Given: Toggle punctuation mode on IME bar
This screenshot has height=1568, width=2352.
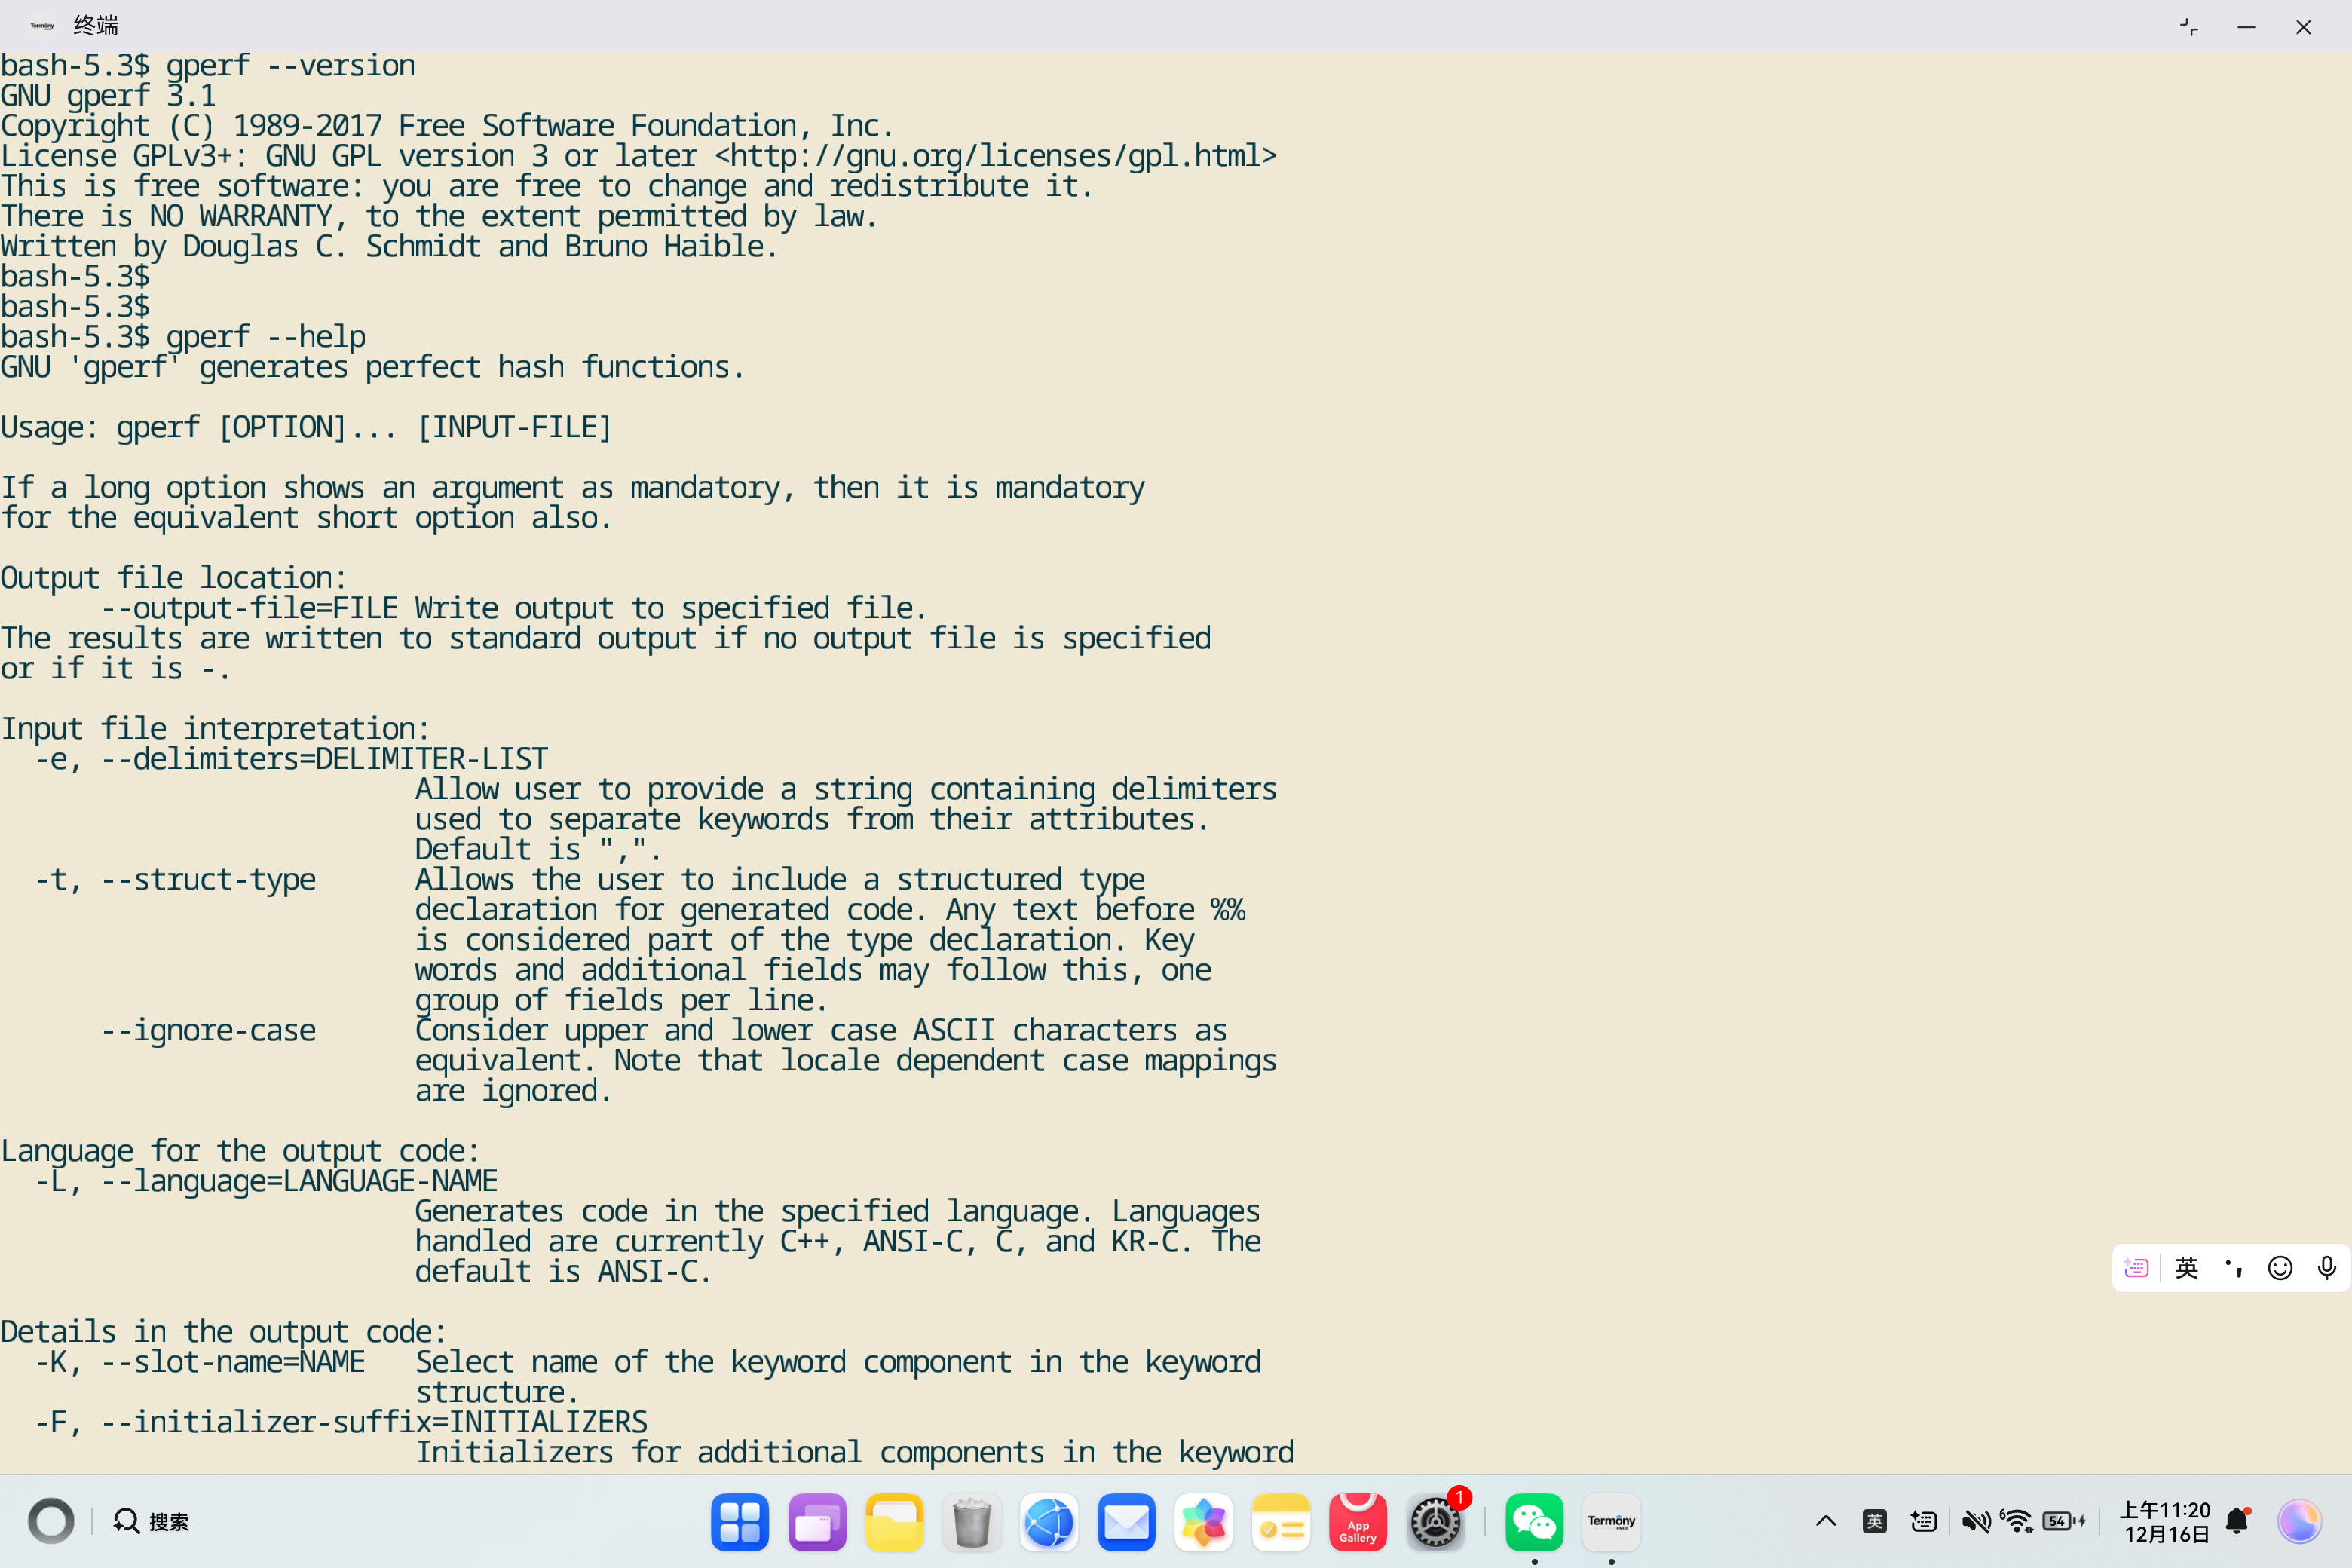Looking at the screenshot, I should point(2233,1268).
